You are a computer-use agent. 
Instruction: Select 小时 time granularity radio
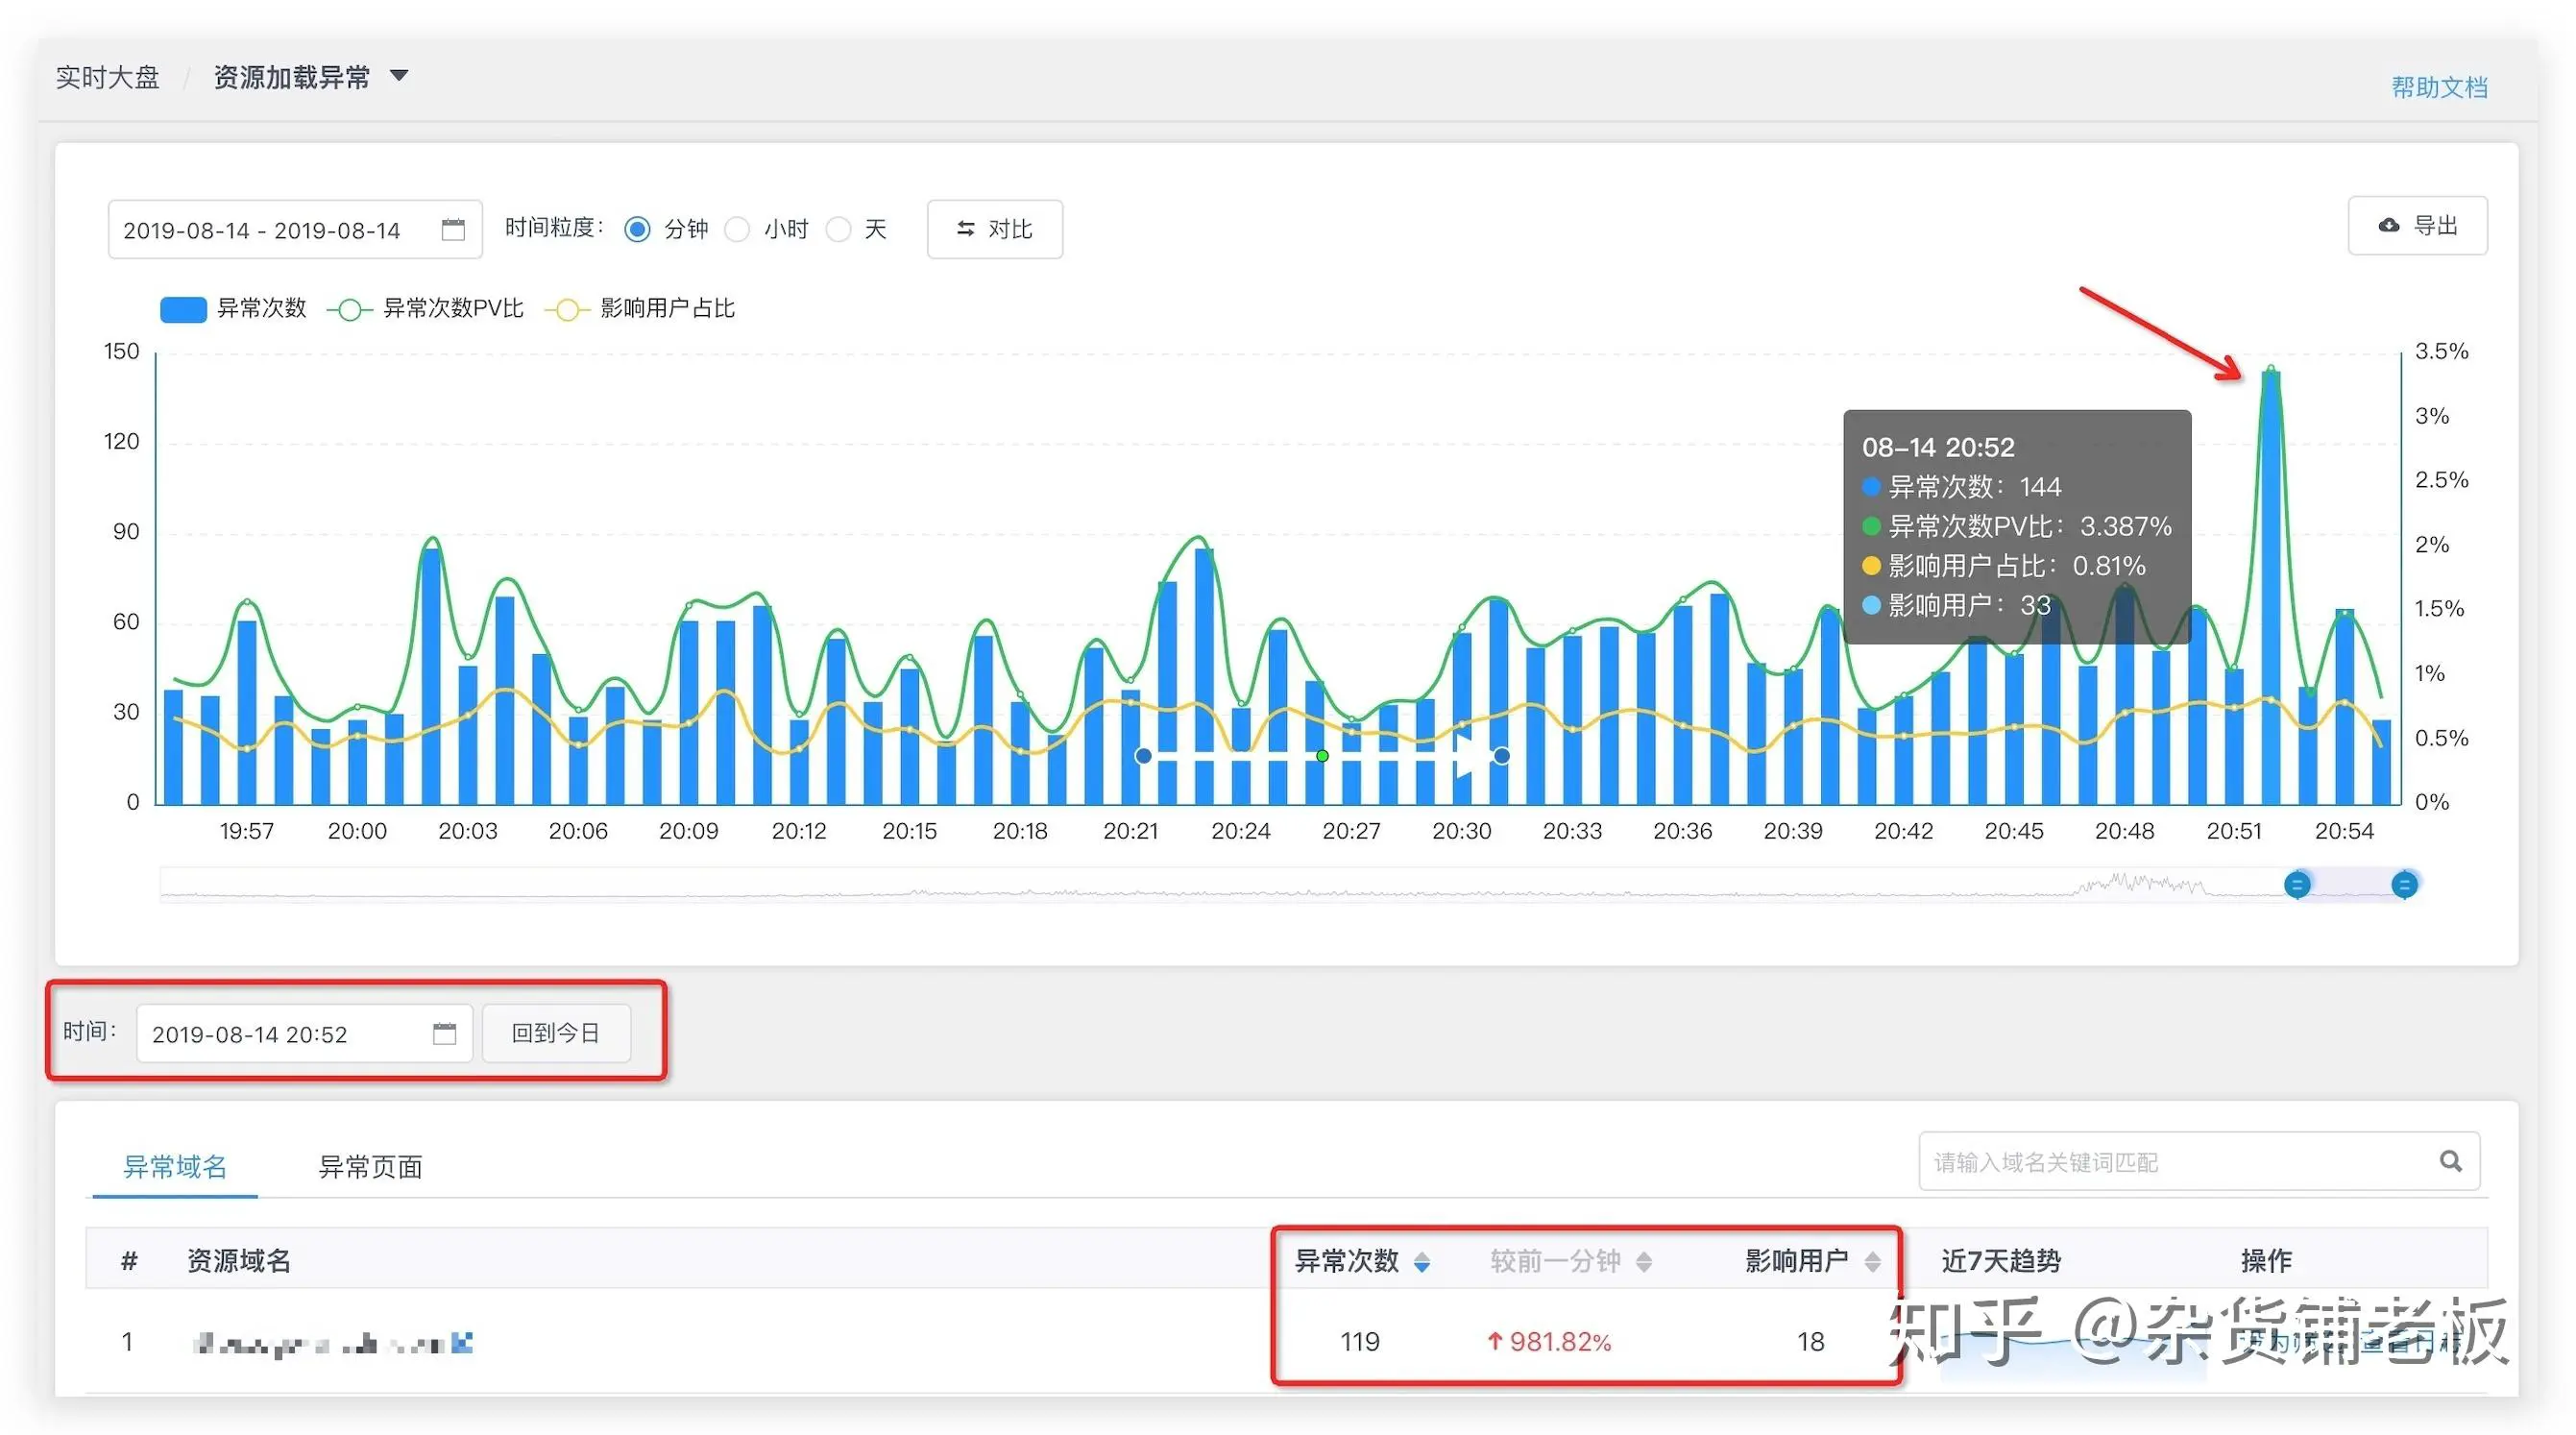coord(737,230)
